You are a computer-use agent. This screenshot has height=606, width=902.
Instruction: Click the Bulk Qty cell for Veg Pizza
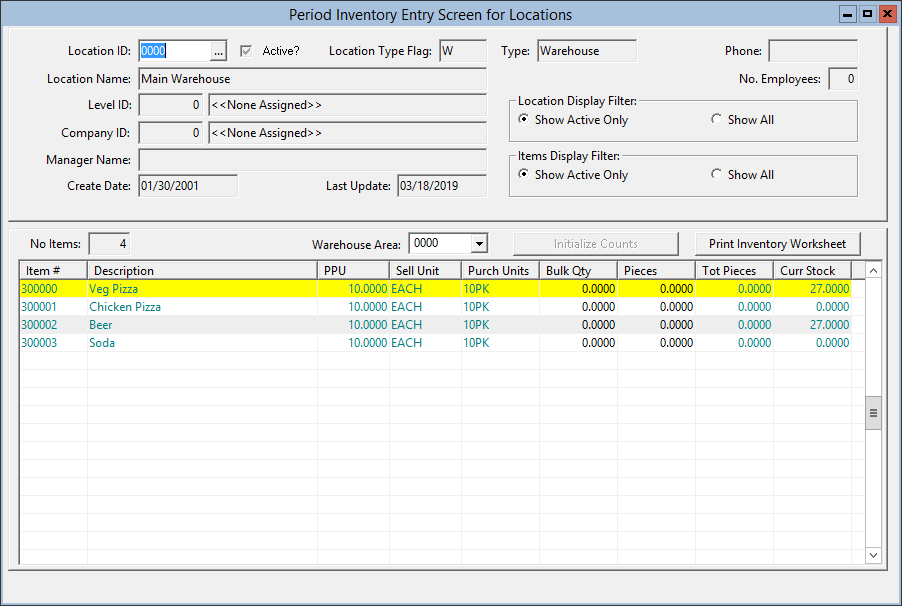pyautogui.click(x=578, y=289)
